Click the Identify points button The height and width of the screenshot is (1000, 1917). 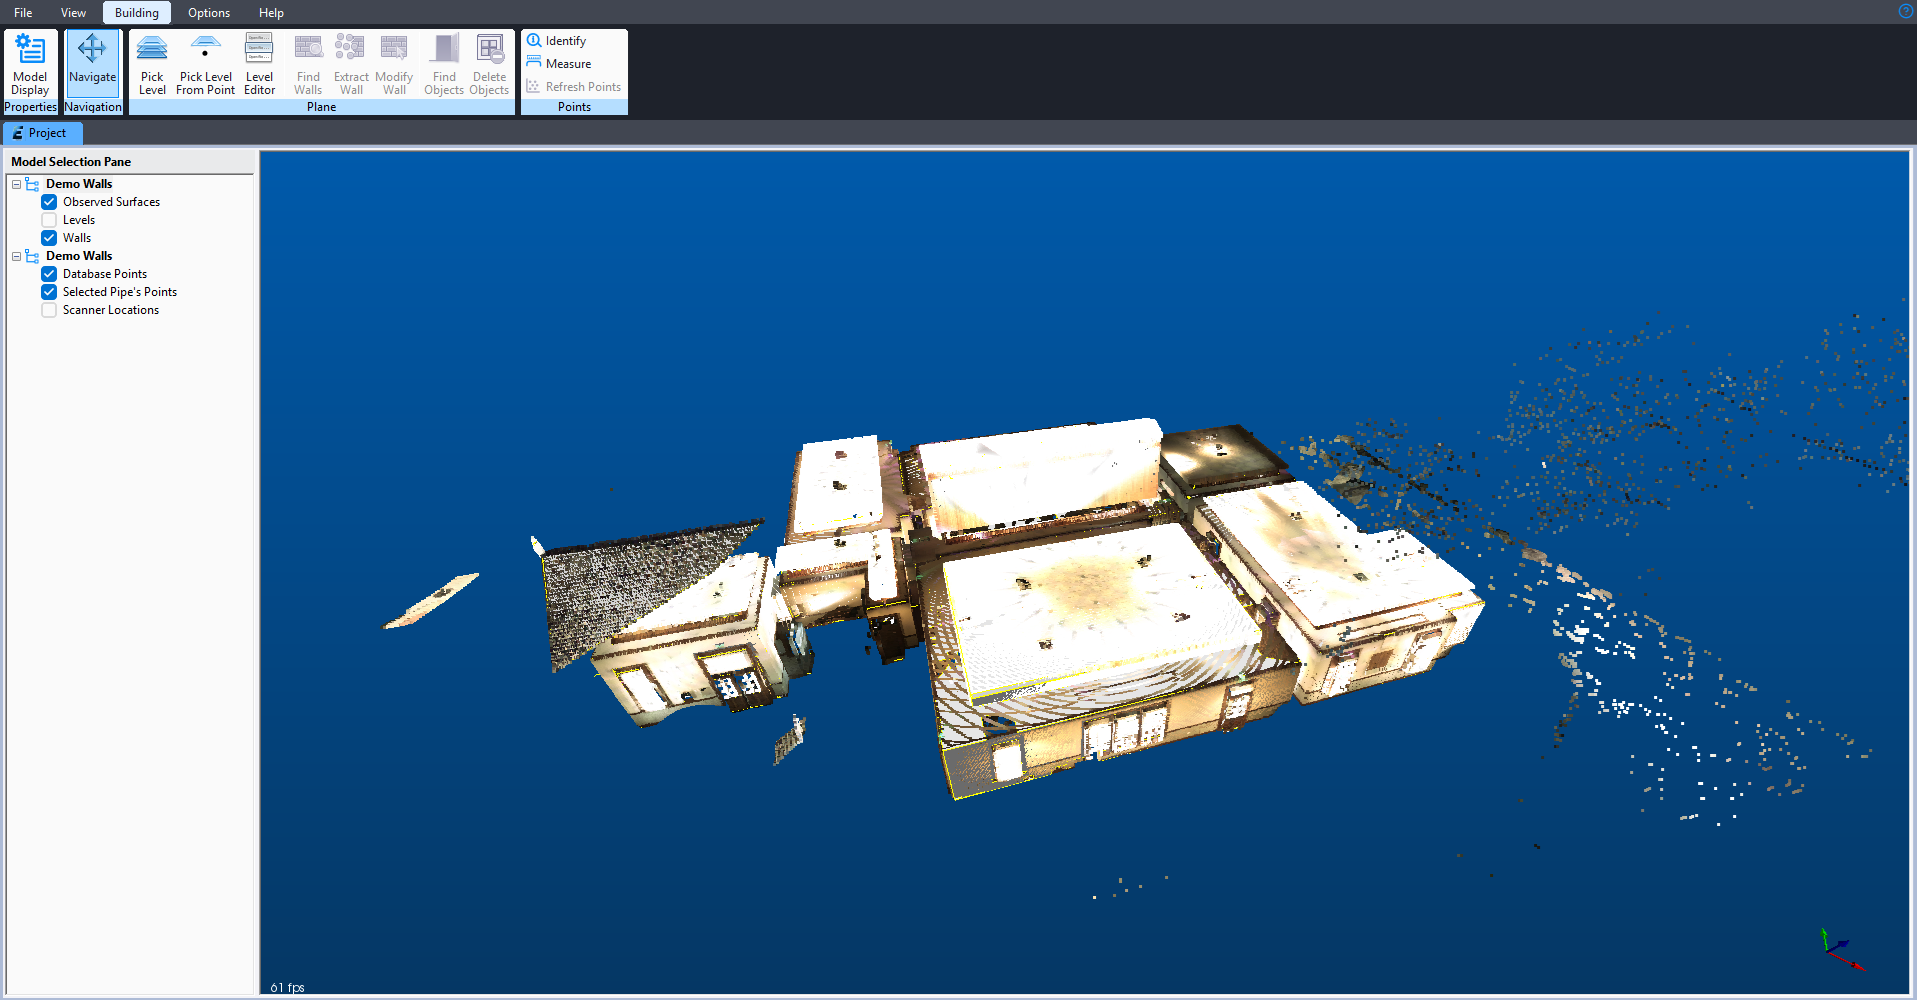(565, 41)
